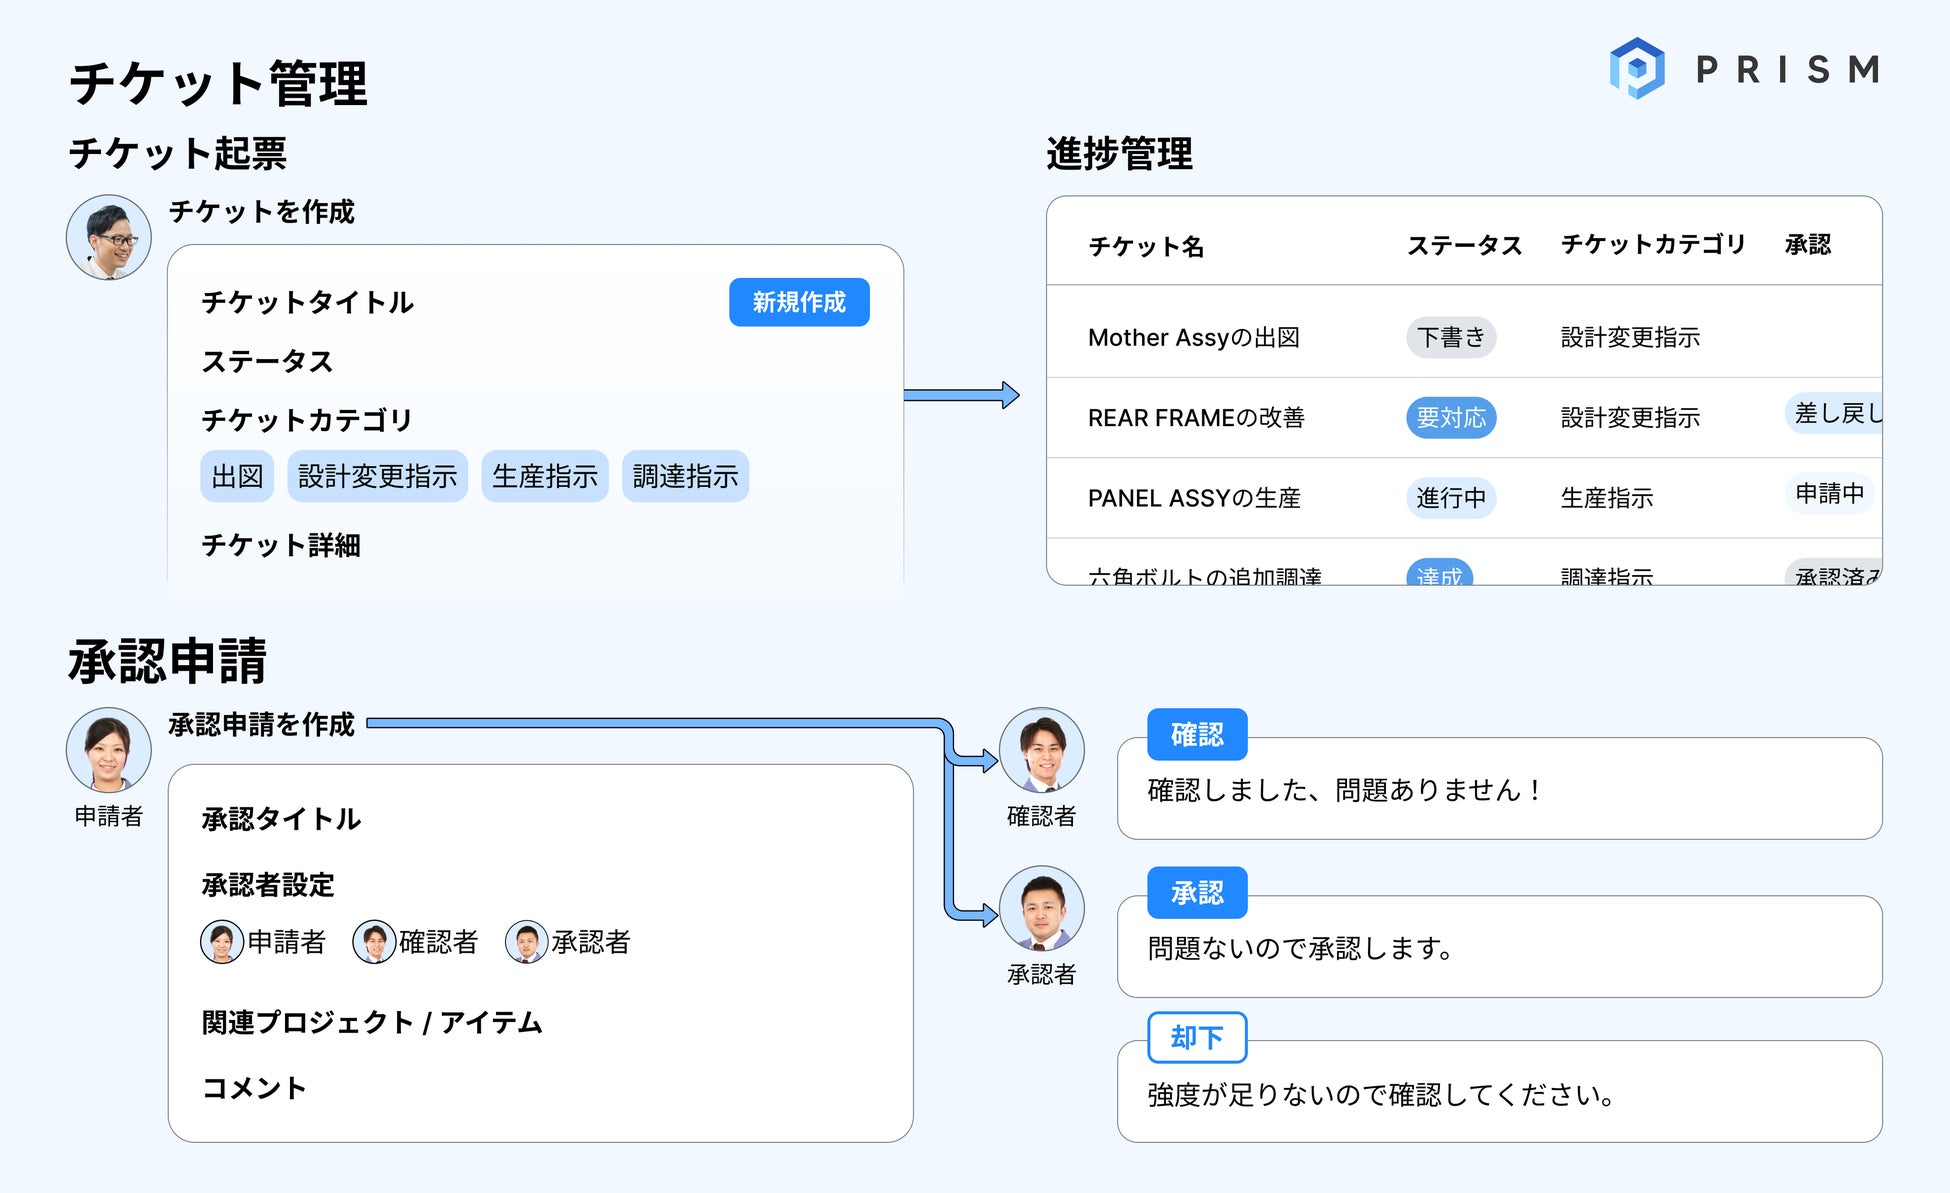The image size is (1950, 1193).
Task: Select small 確認者 avatar in 承認者設定
Action: pos(374,942)
